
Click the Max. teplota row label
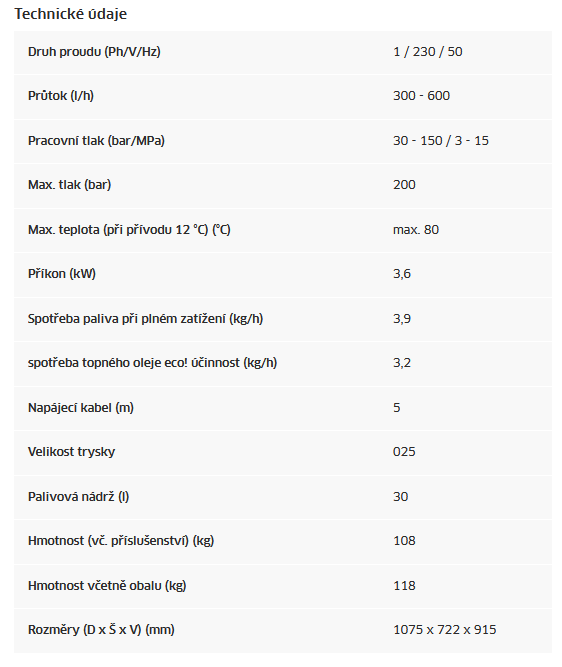129,230
